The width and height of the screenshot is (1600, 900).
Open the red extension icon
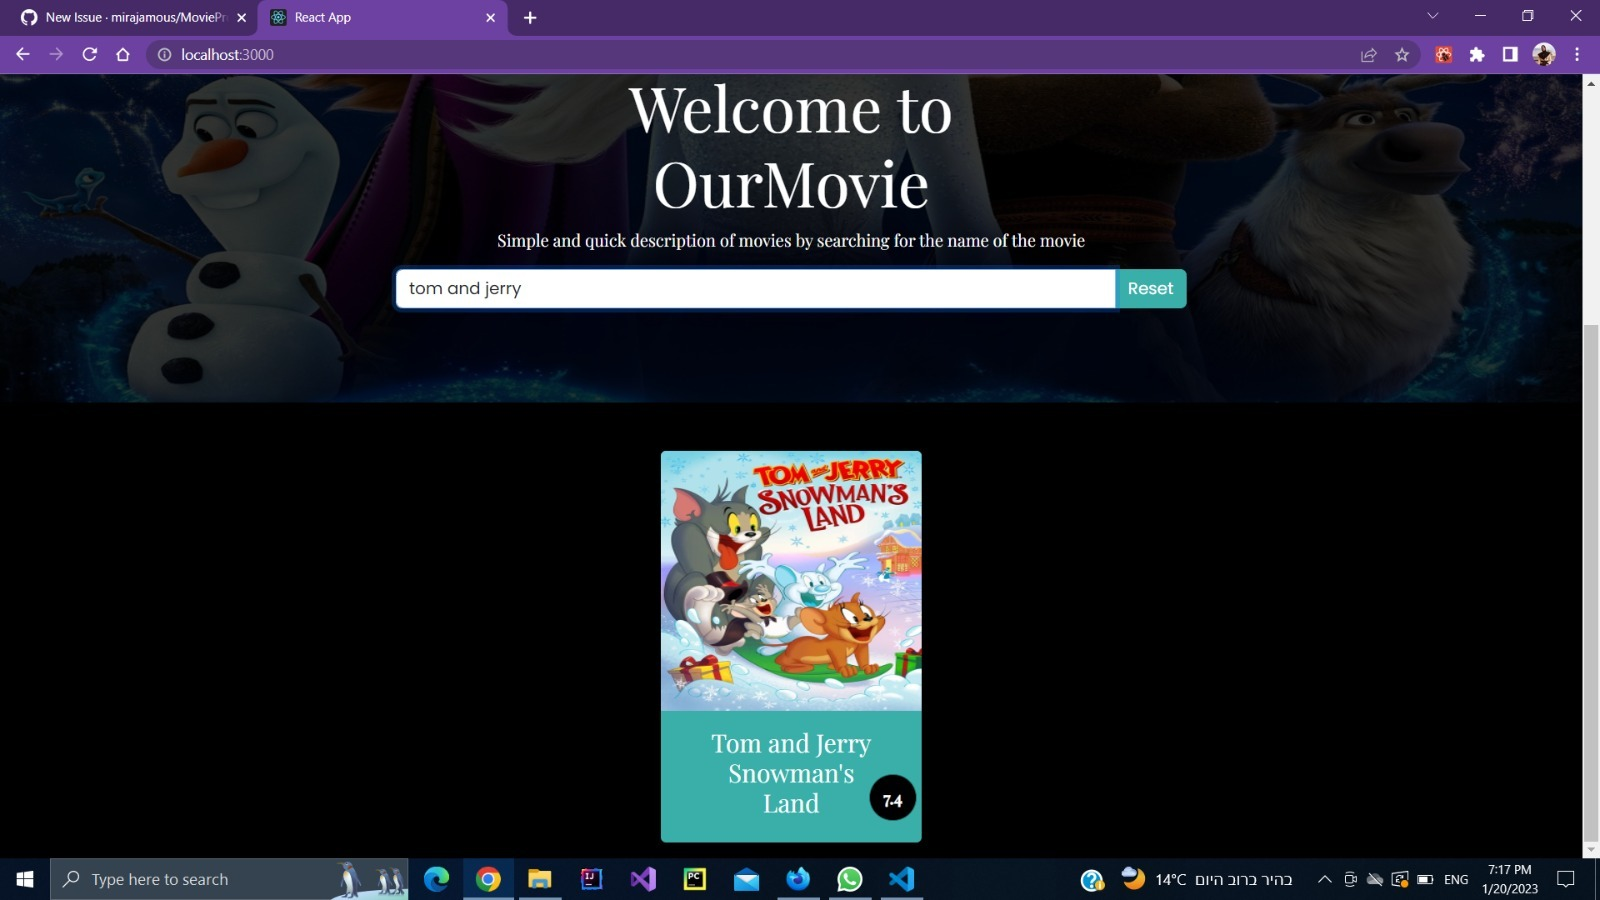[x=1444, y=54]
